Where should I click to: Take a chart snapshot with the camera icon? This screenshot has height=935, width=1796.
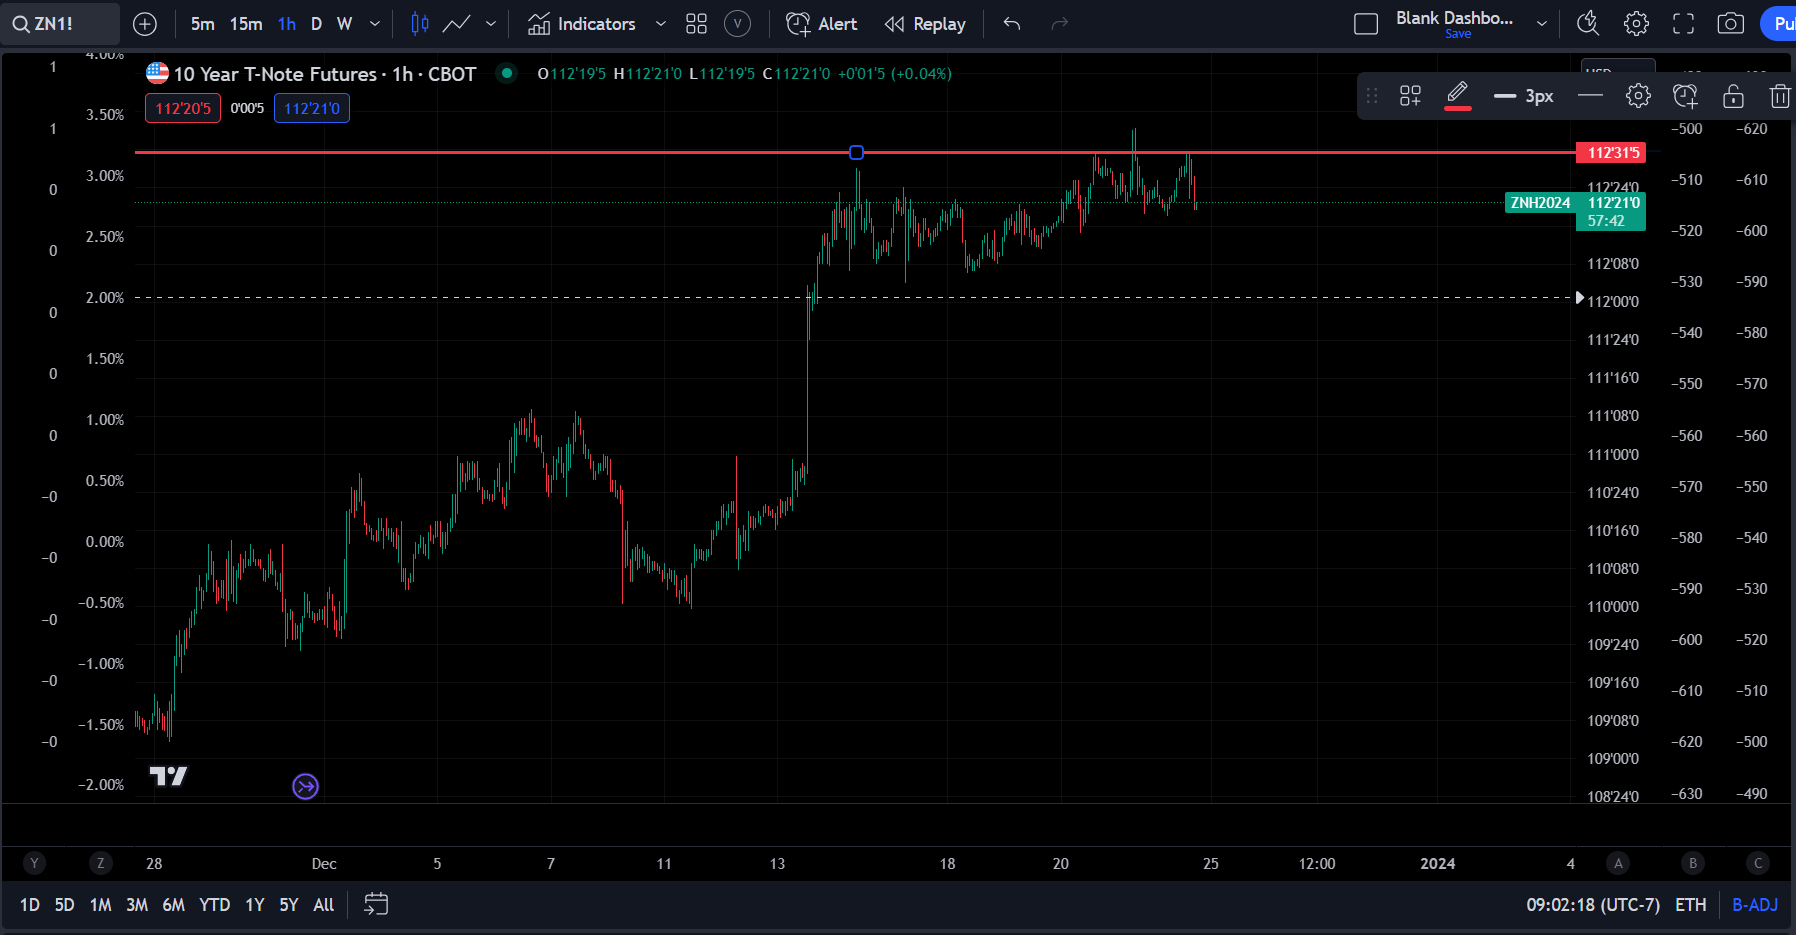point(1731,24)
